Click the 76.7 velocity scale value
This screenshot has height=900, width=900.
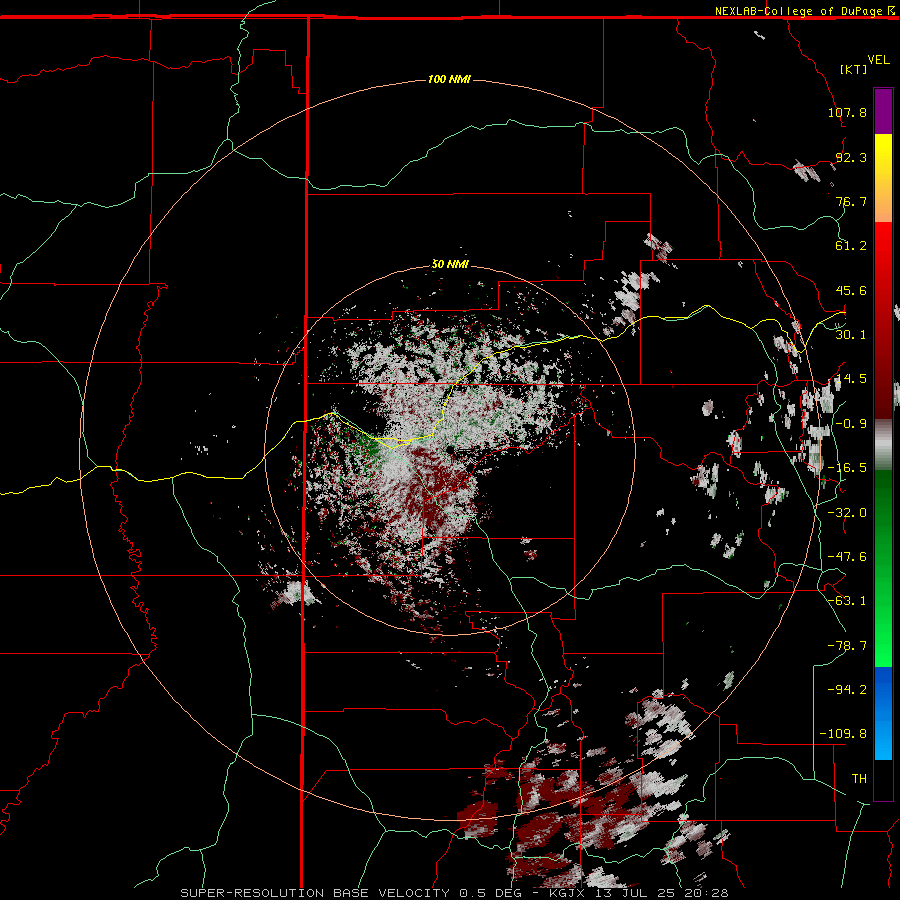coord(851,201)
